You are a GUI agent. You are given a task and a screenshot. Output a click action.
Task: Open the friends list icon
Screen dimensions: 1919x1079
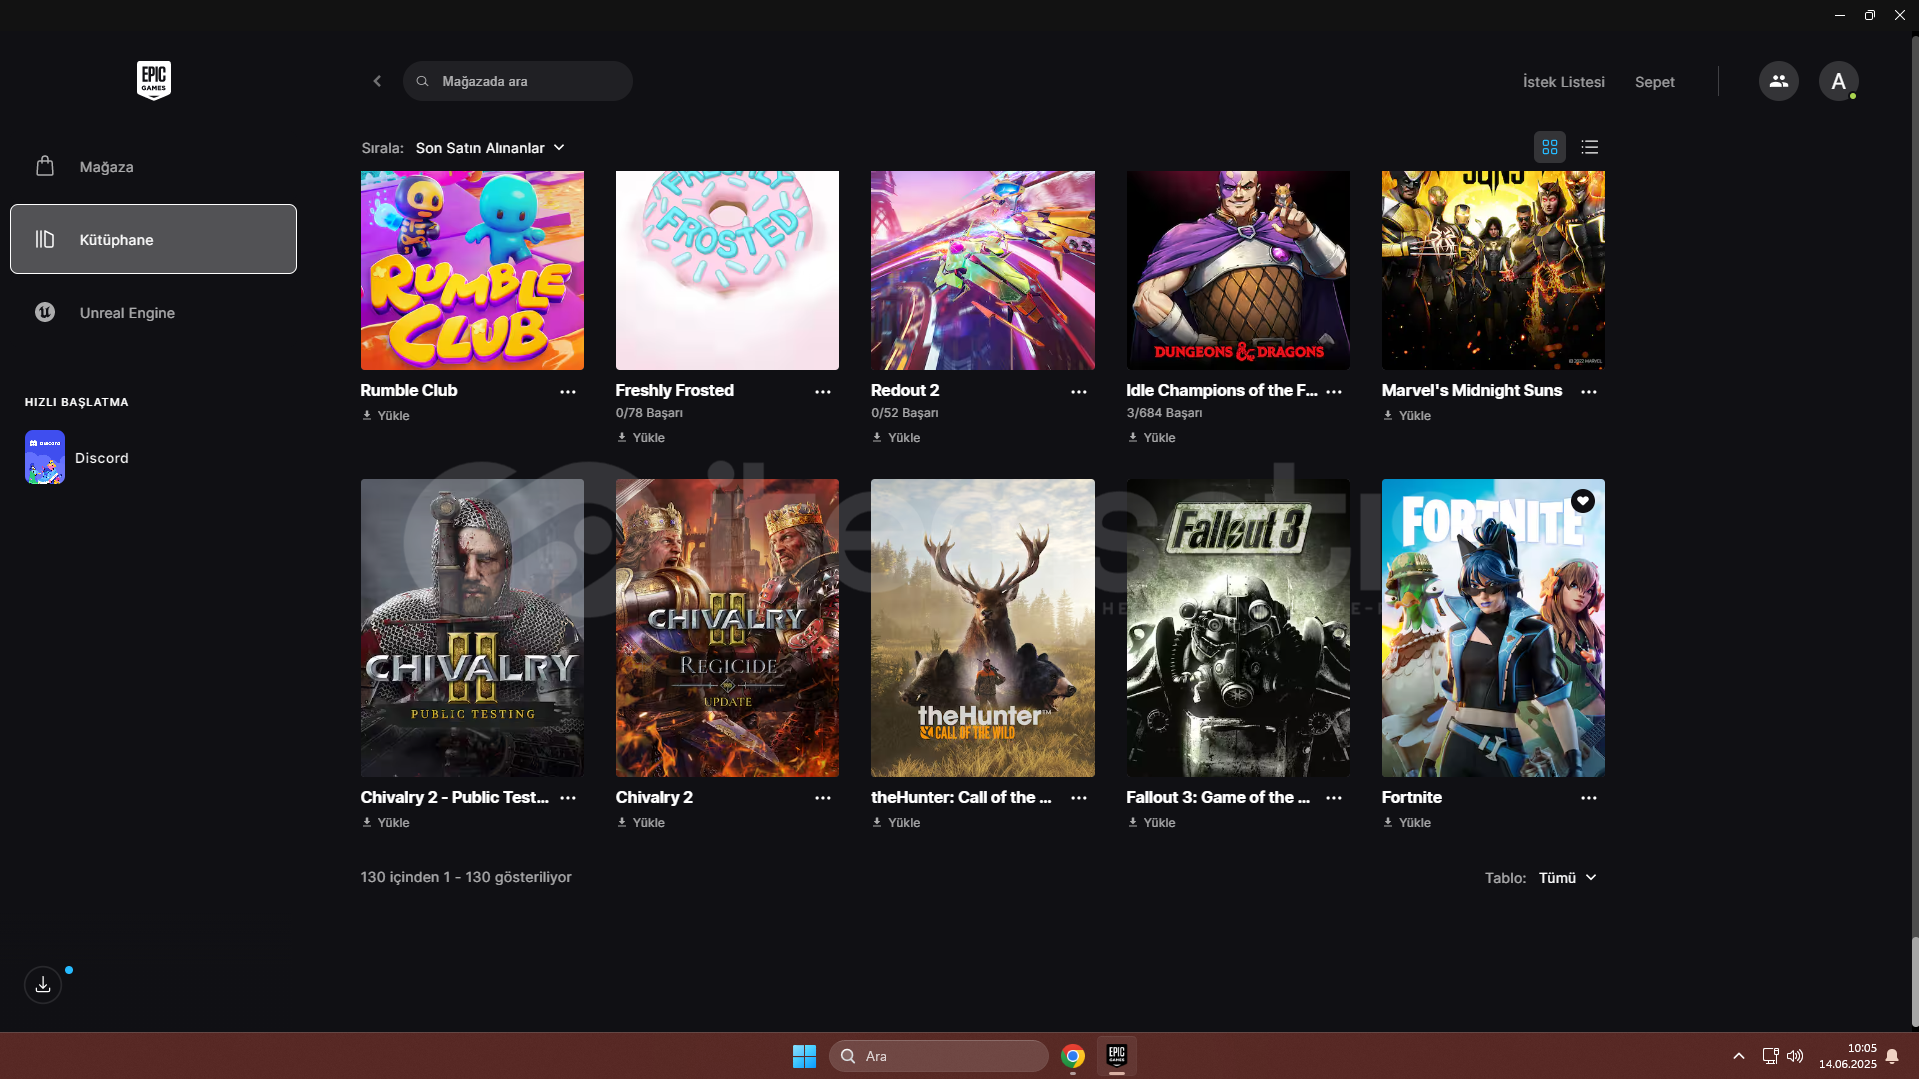(1778, 81)
